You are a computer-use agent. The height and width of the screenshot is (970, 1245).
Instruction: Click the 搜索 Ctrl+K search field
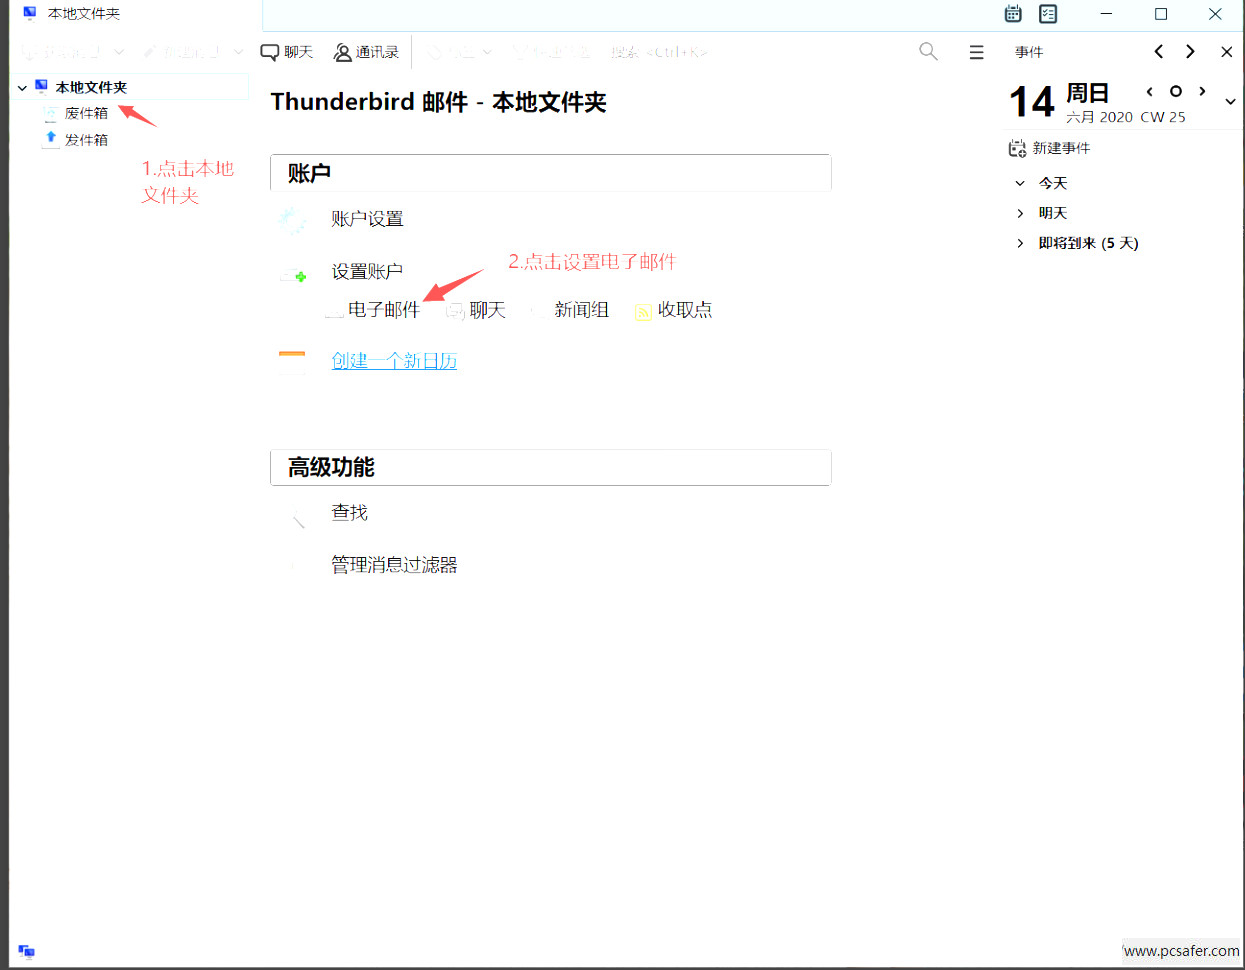click(x=660, y=52)
